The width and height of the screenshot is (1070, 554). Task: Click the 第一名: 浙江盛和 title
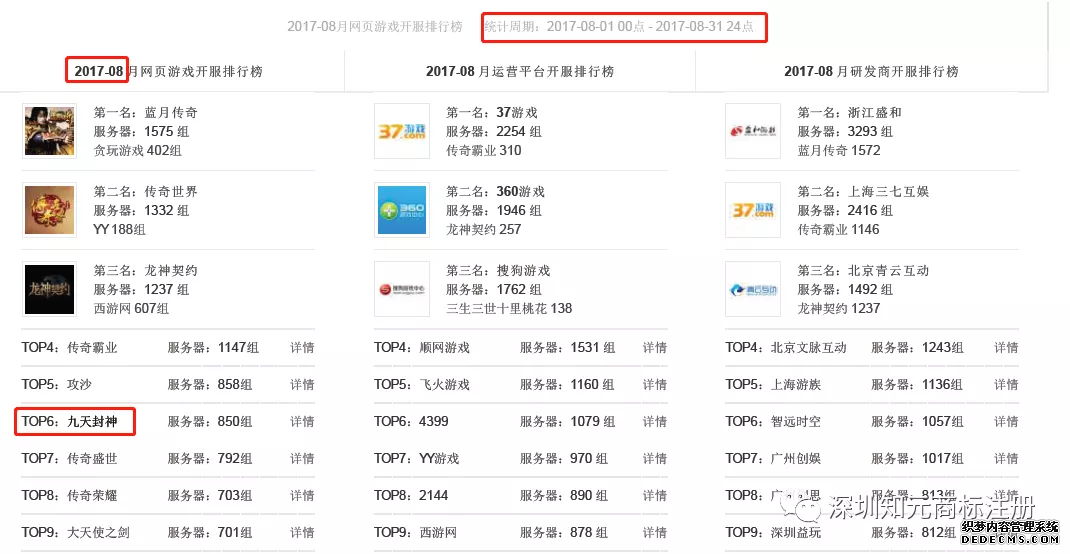(850, 113)
